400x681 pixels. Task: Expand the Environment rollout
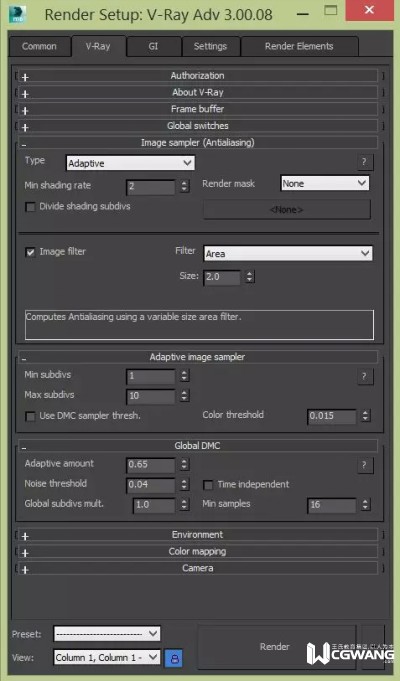[198, 535]
